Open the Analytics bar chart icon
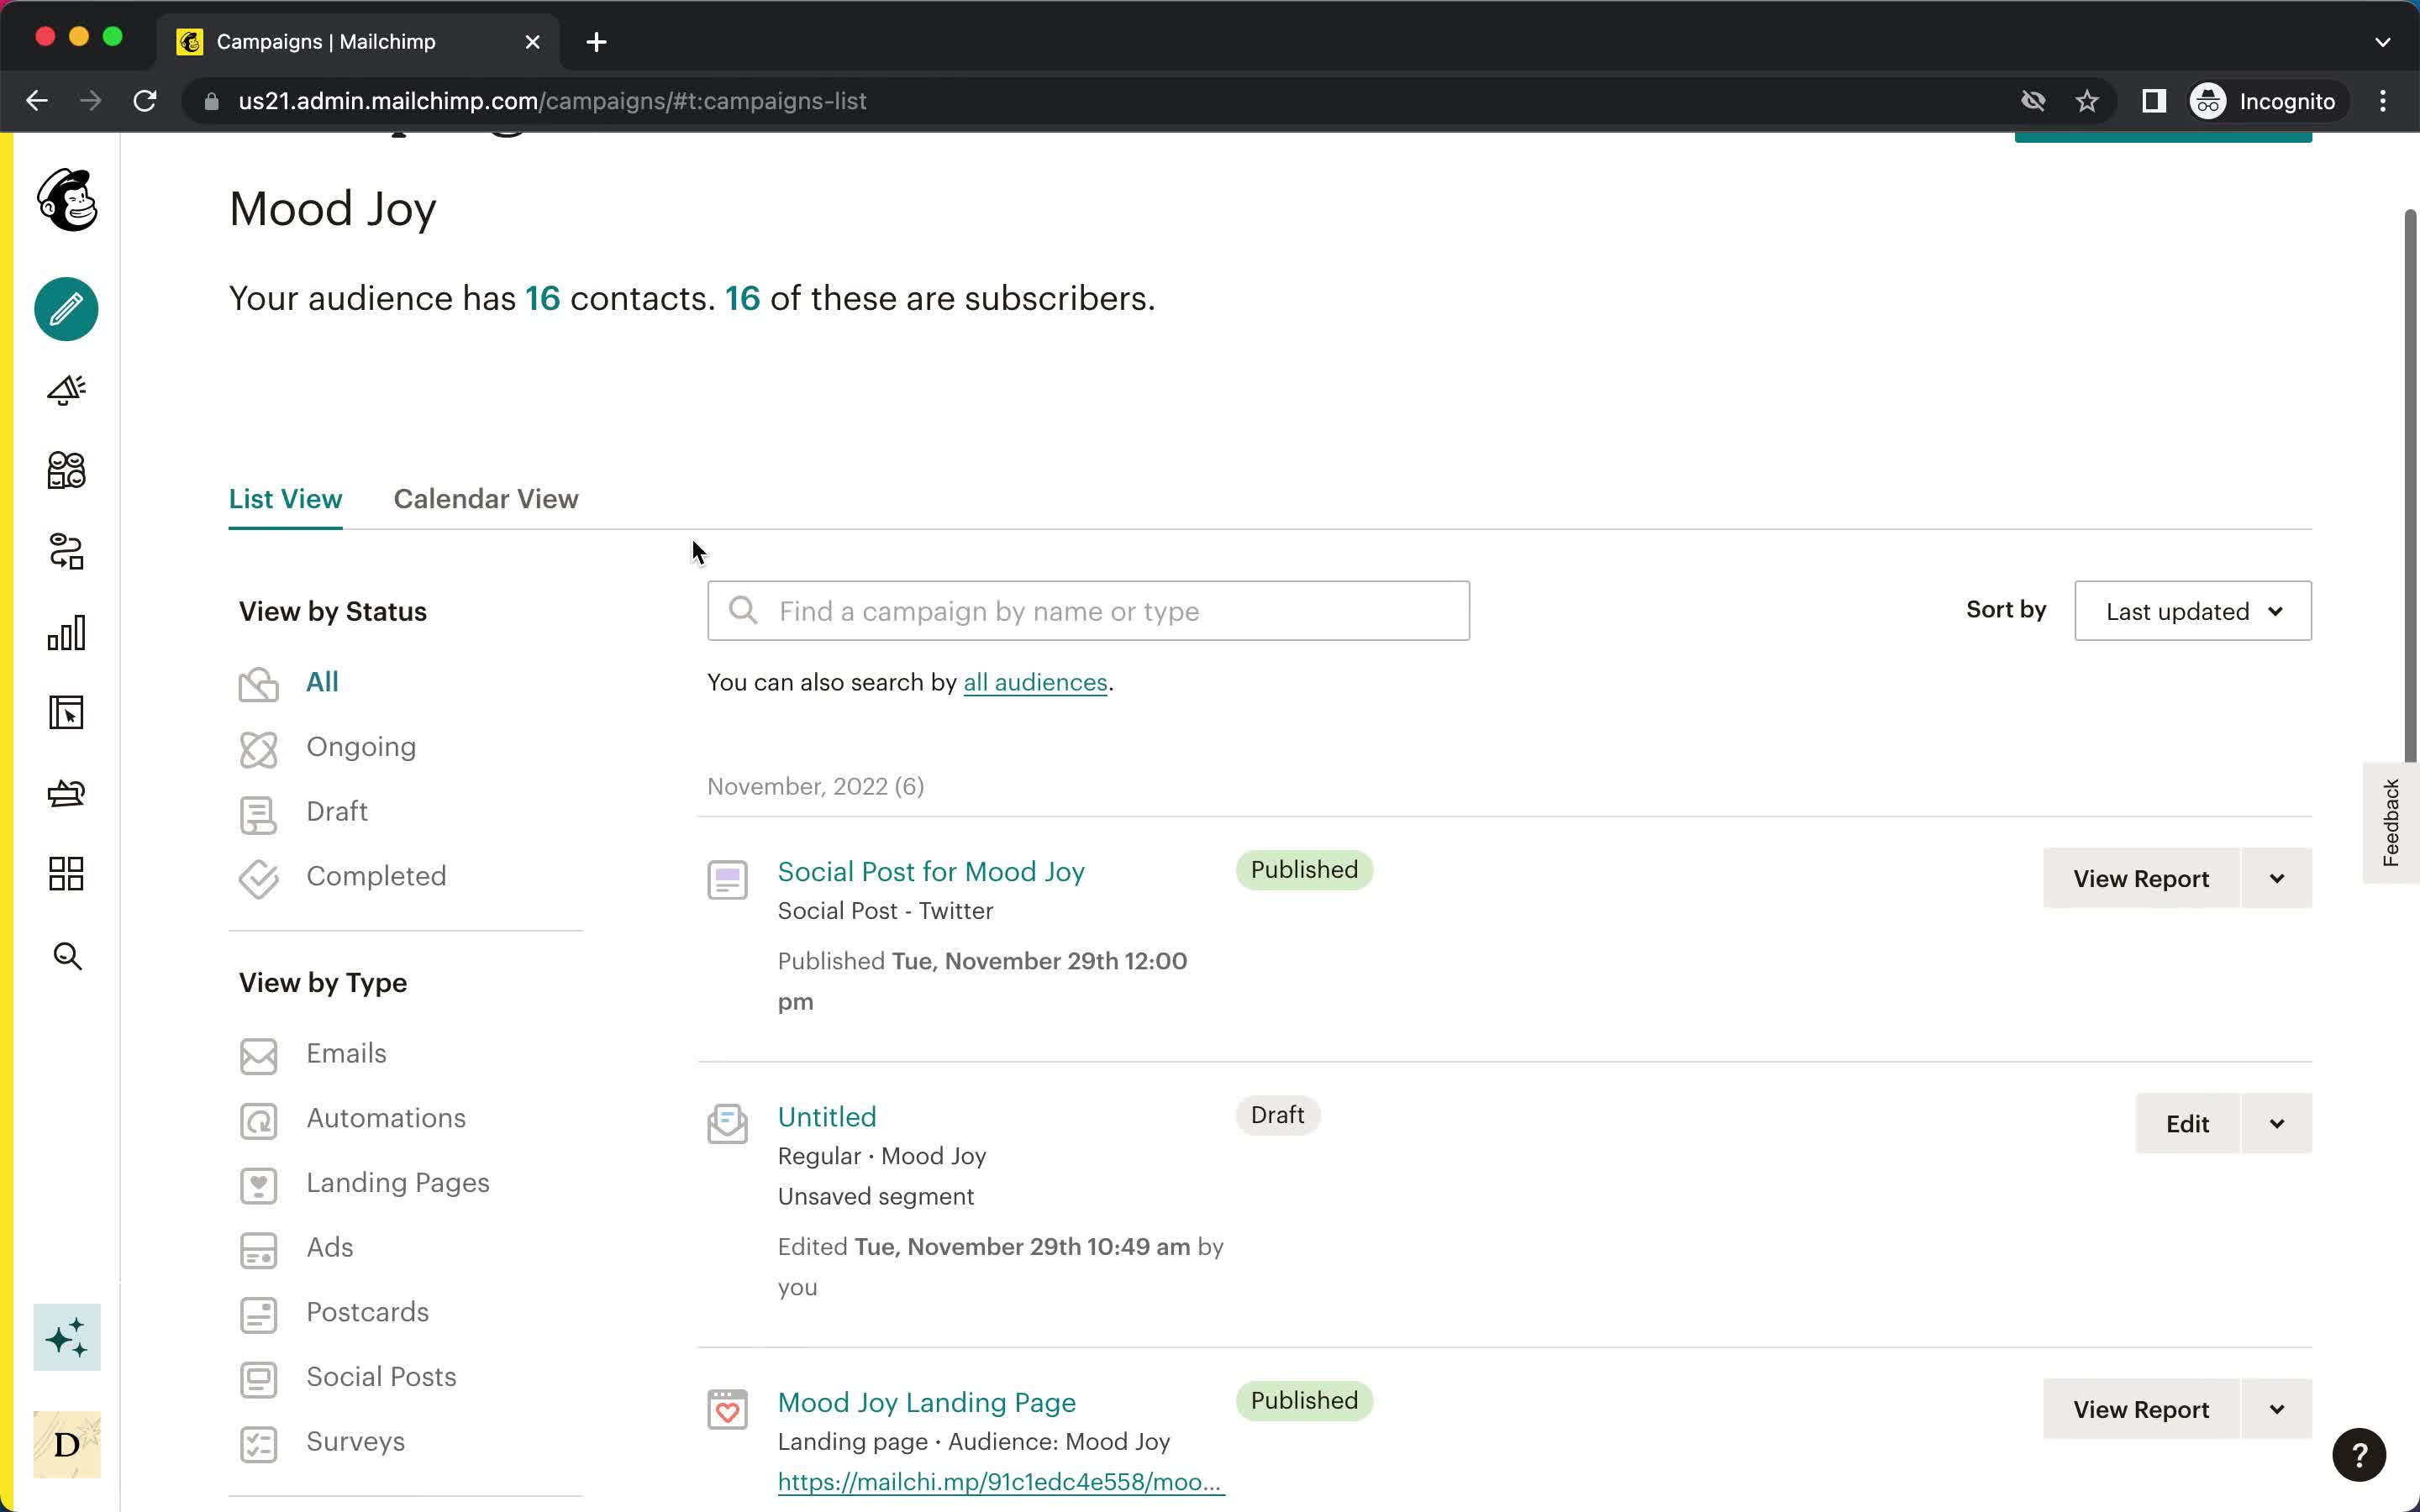 pyautogui.click(x=67, y=632)
